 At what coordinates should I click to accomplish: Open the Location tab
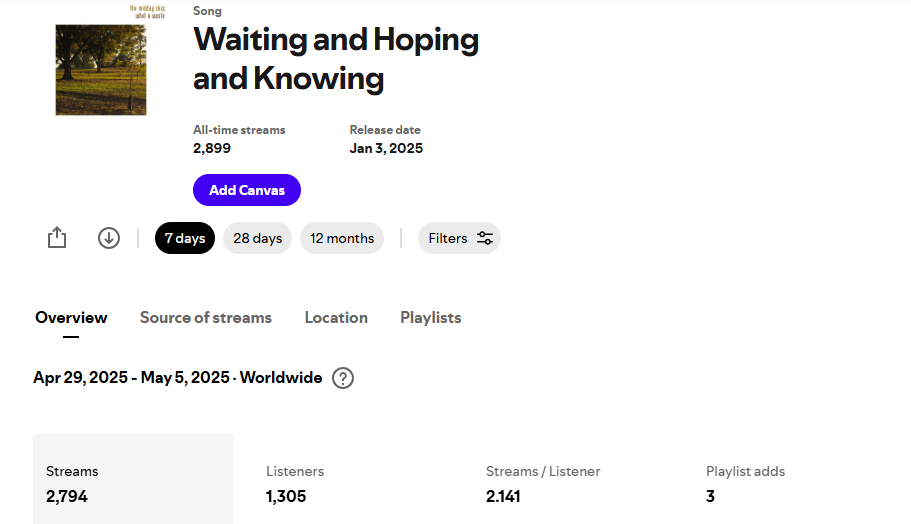click(336, 318)
